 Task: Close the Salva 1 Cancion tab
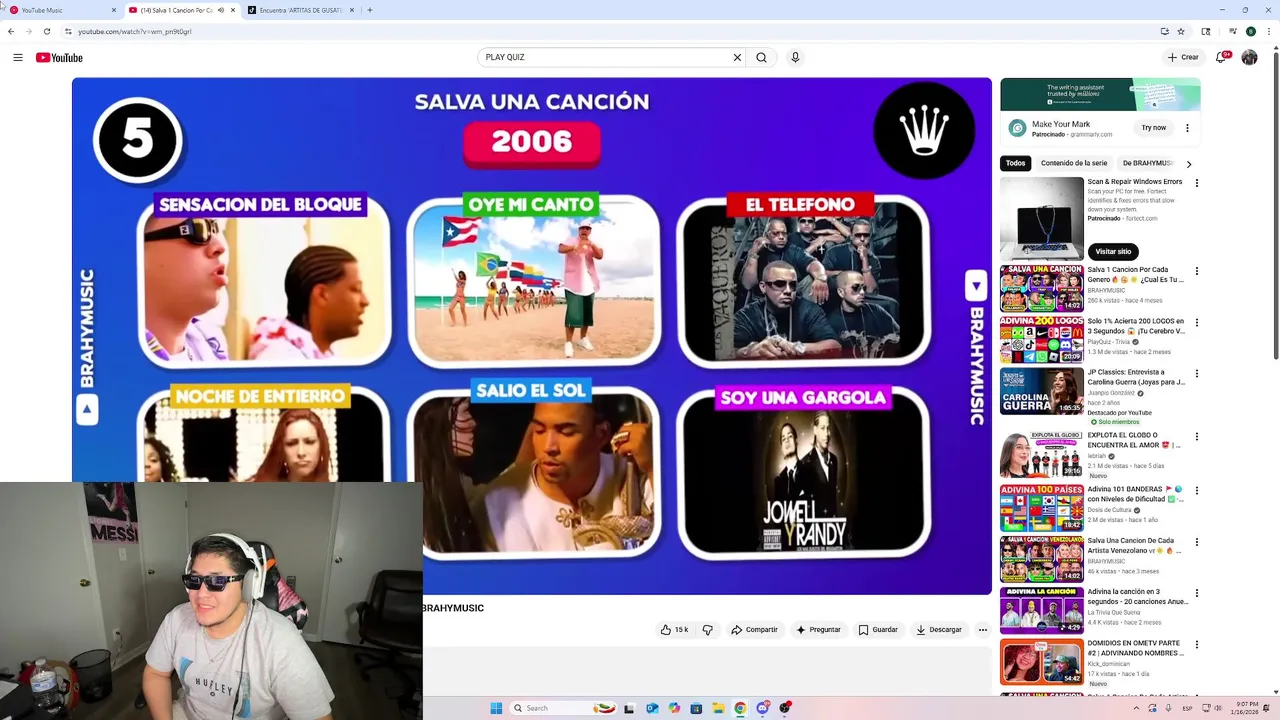click(x=233, y=10)
